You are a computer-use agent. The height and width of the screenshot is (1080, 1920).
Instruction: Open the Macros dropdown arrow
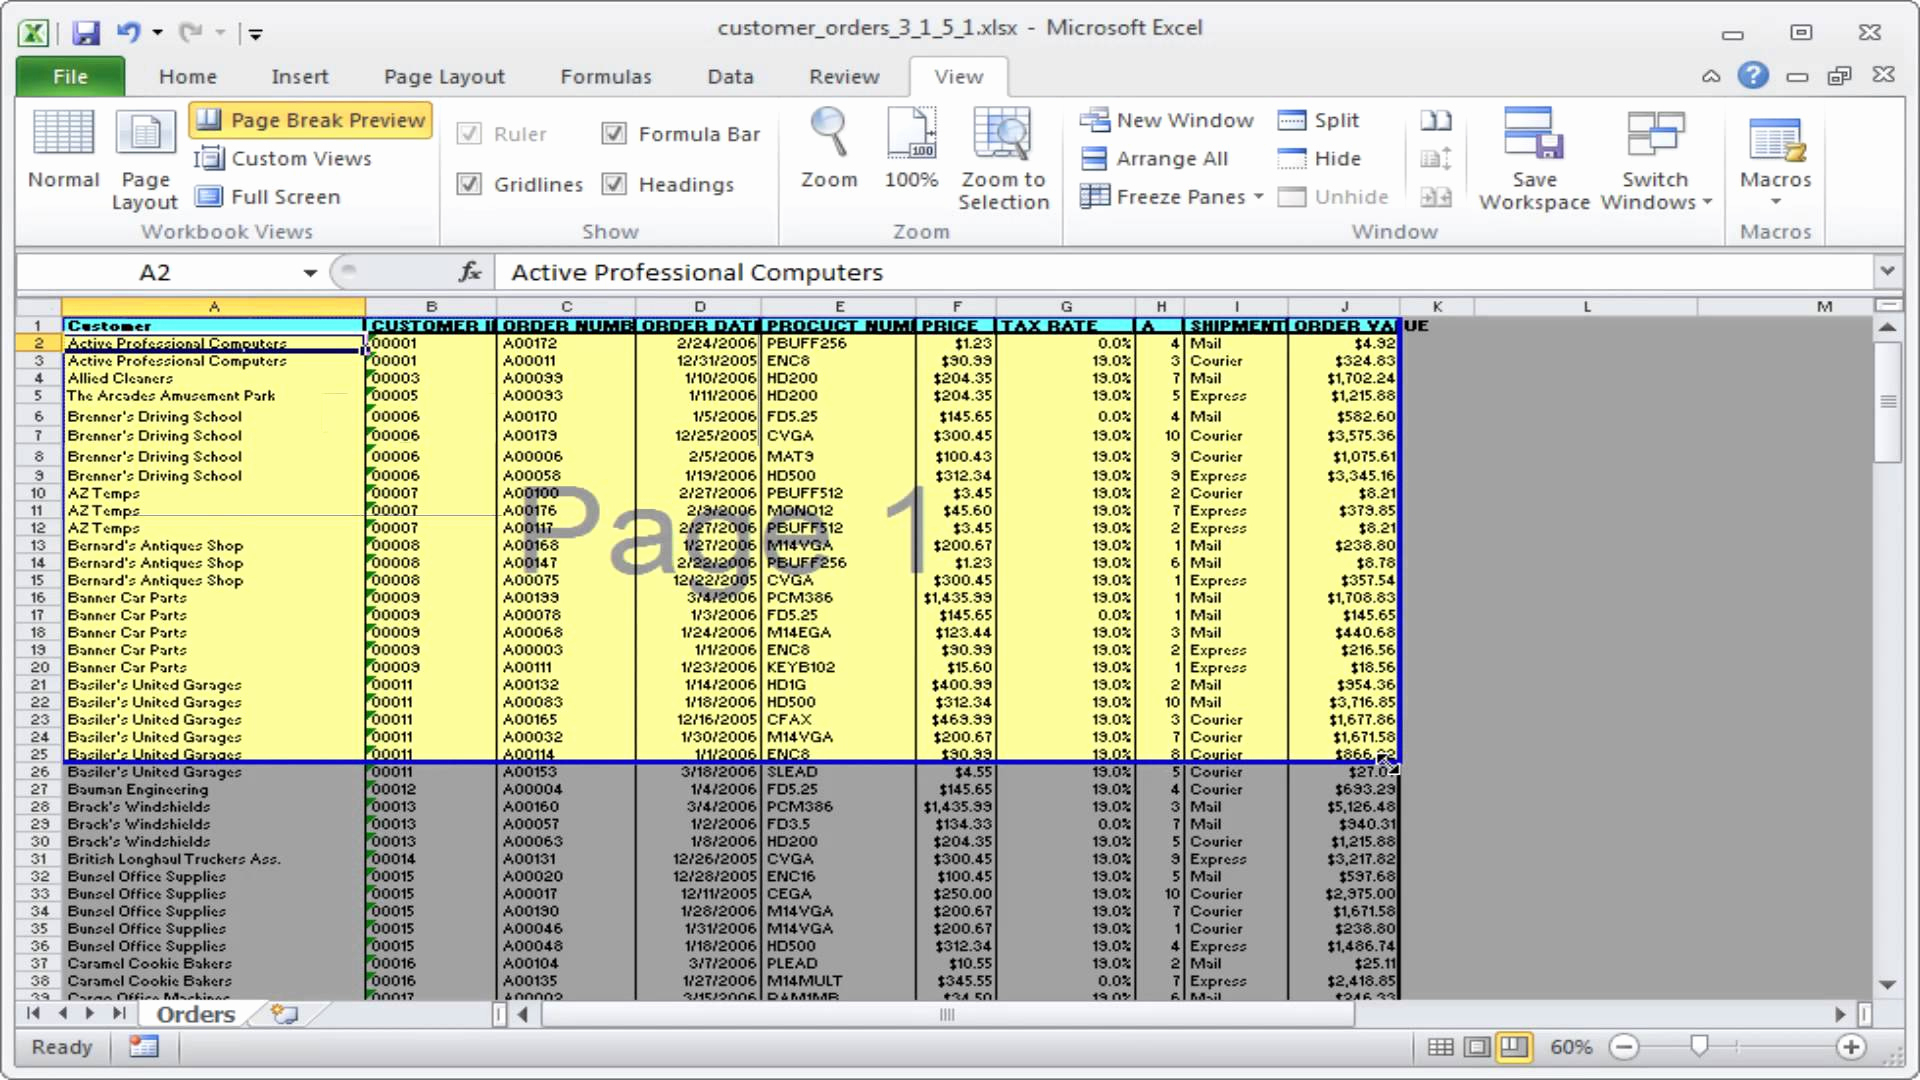click(1774, 198)
